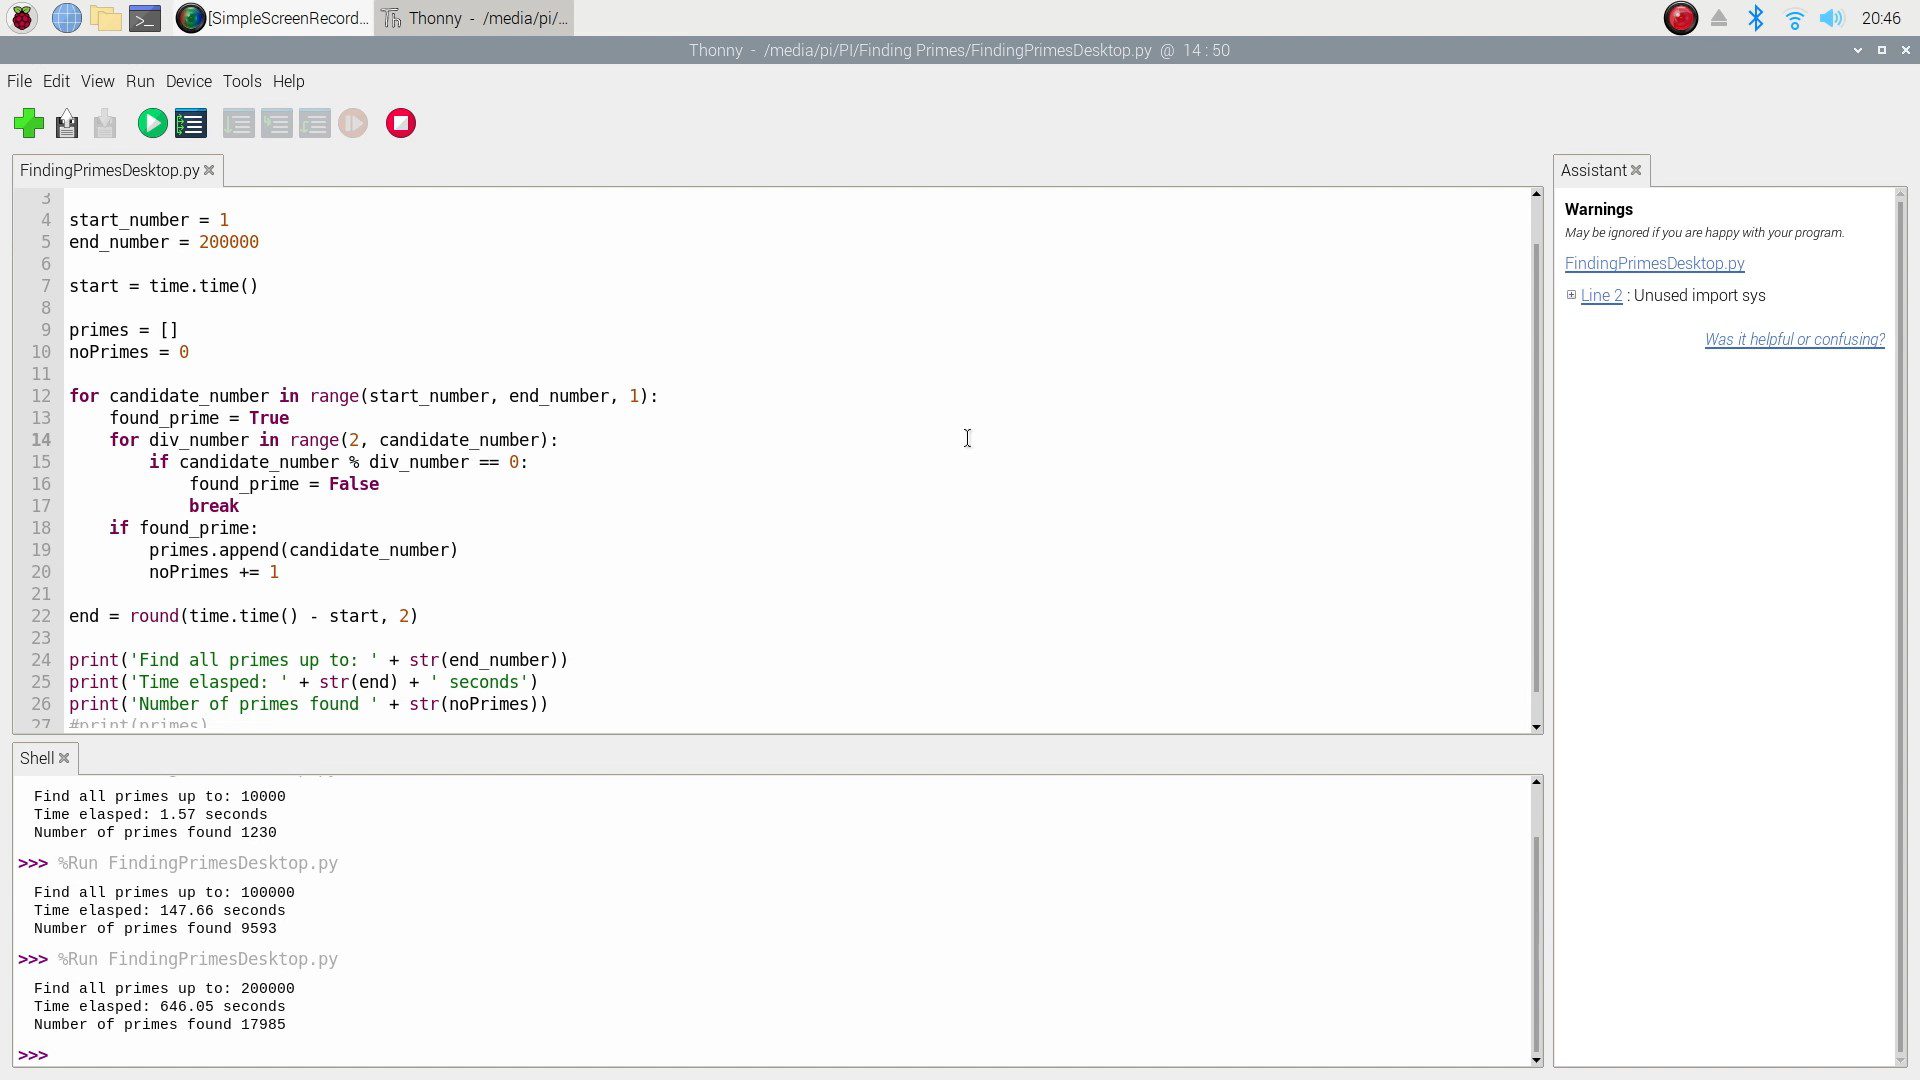The width and height of the screenshot is (1920, 1080).
Task: Open the Raspberry Pi main menu
Action: [x=22, y=18]
